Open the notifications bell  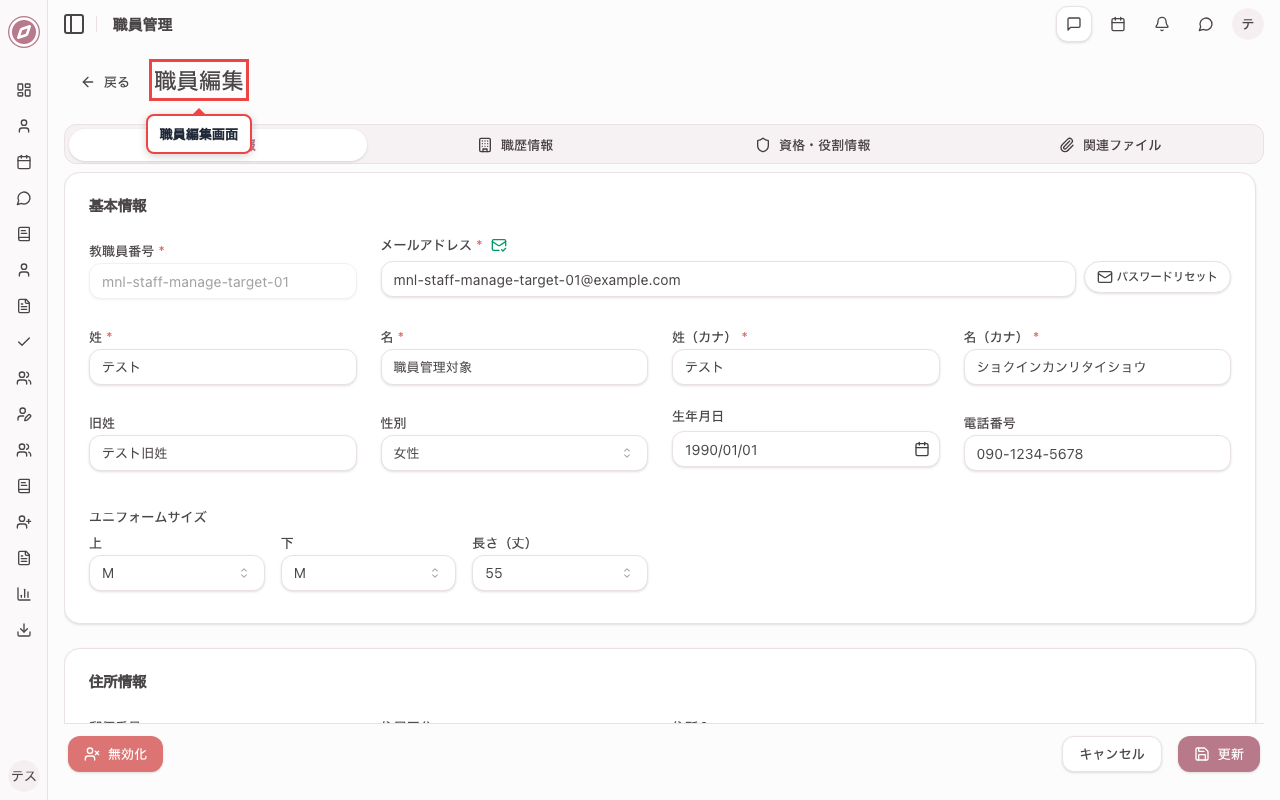pyautogui.click(x=1162, y=24)
